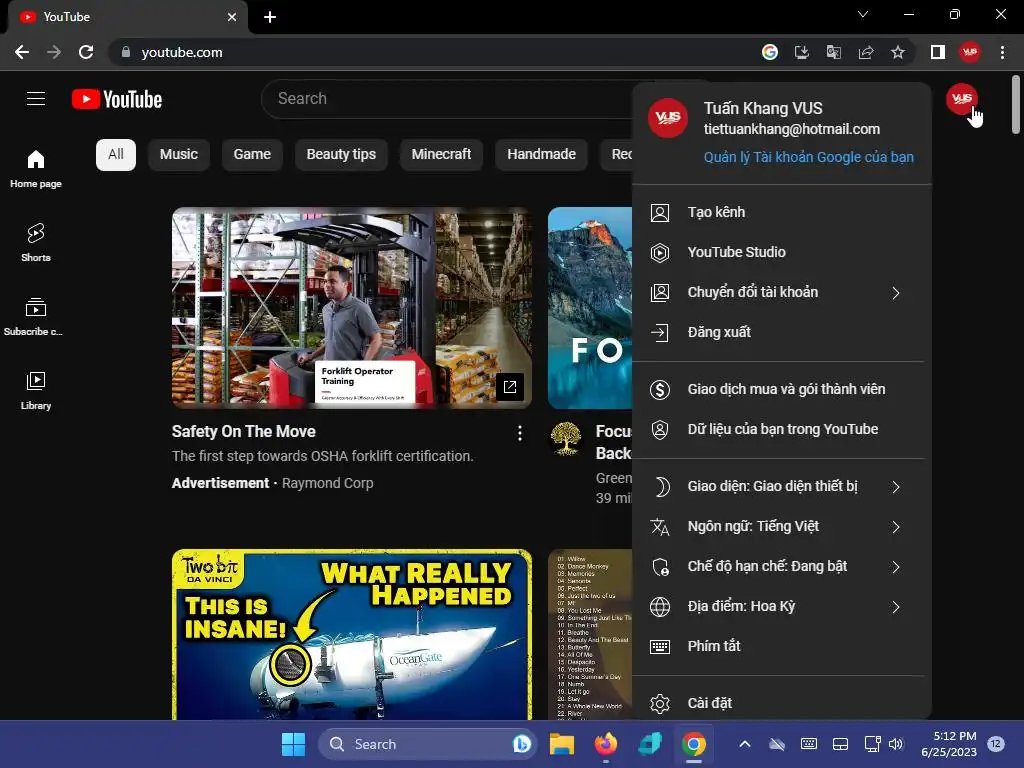The height and width of the screenshot is (768, 1024).
Task: Open the tab search dropdown arrow
Action: click(x=863, y=14)
